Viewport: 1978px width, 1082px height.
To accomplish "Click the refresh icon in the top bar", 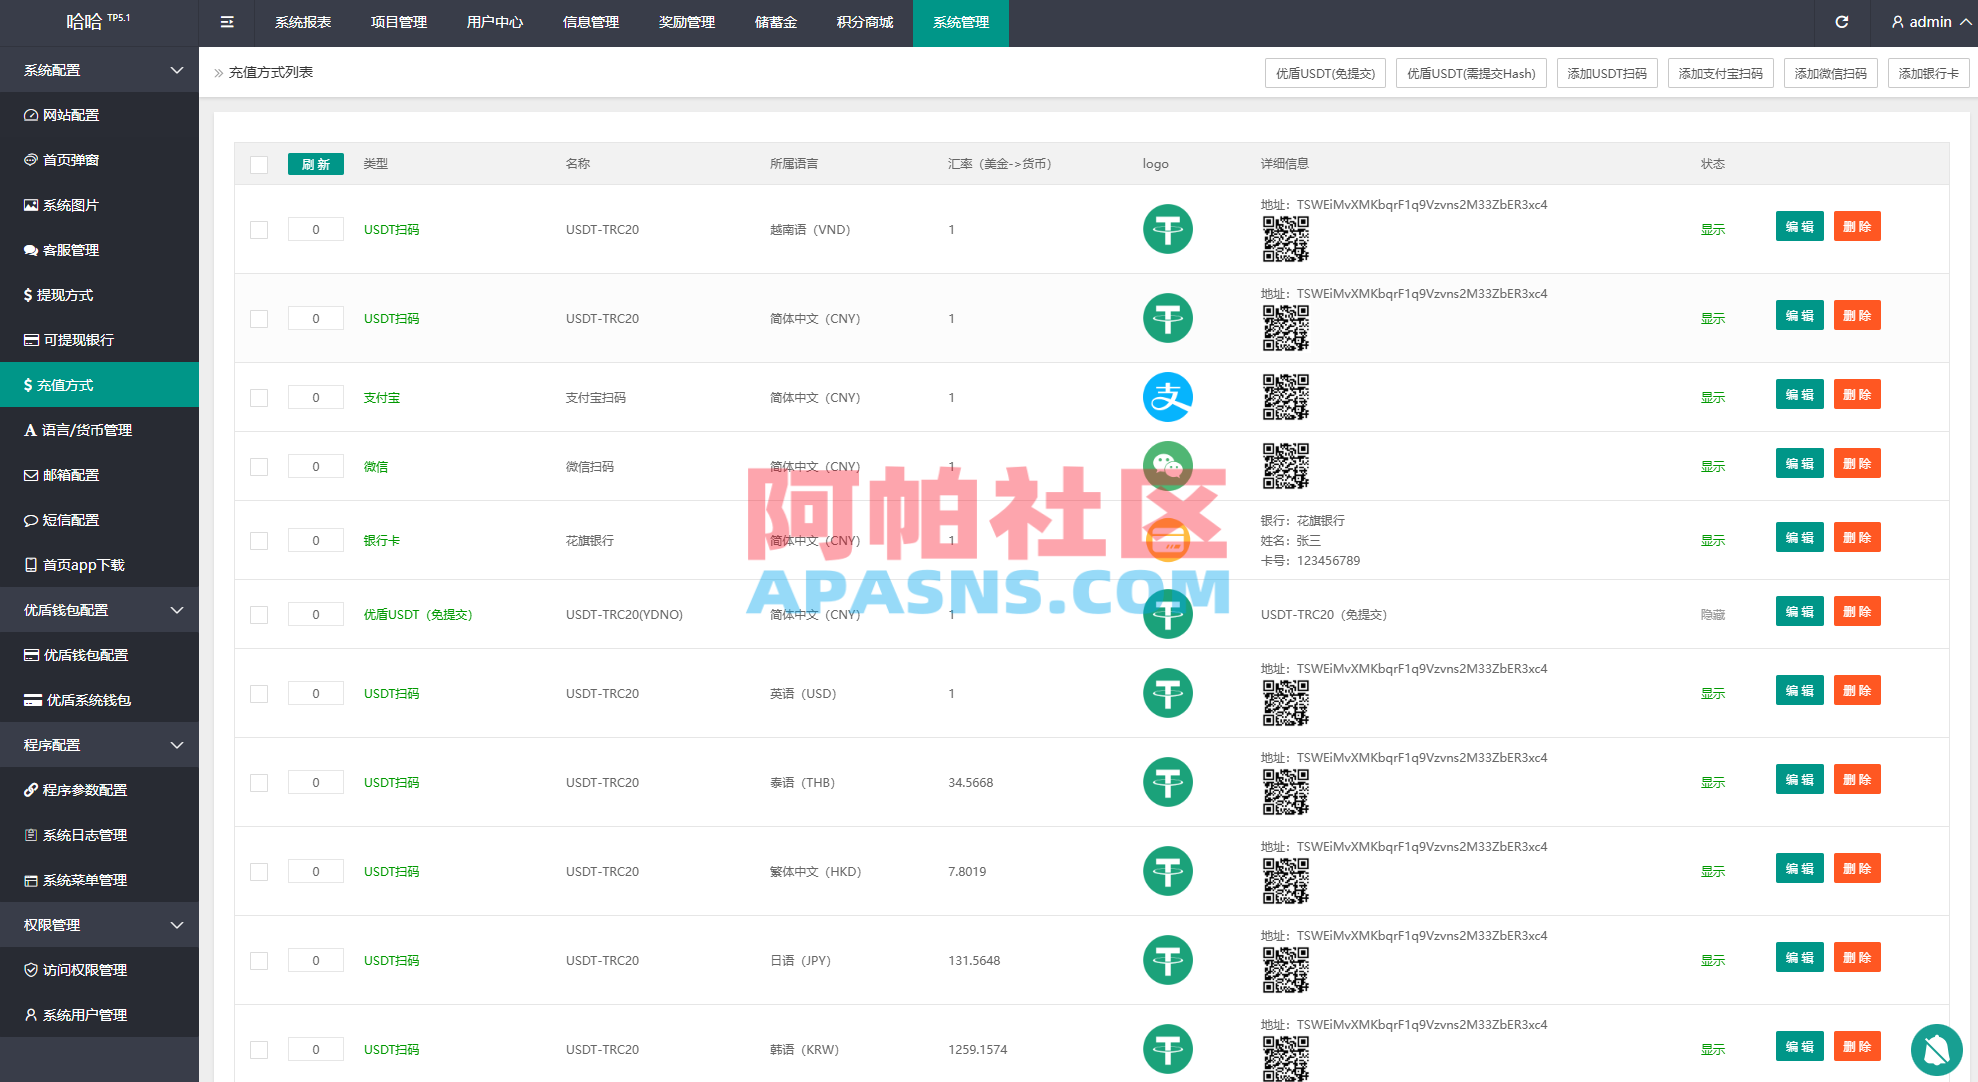I will (1842, 22).
